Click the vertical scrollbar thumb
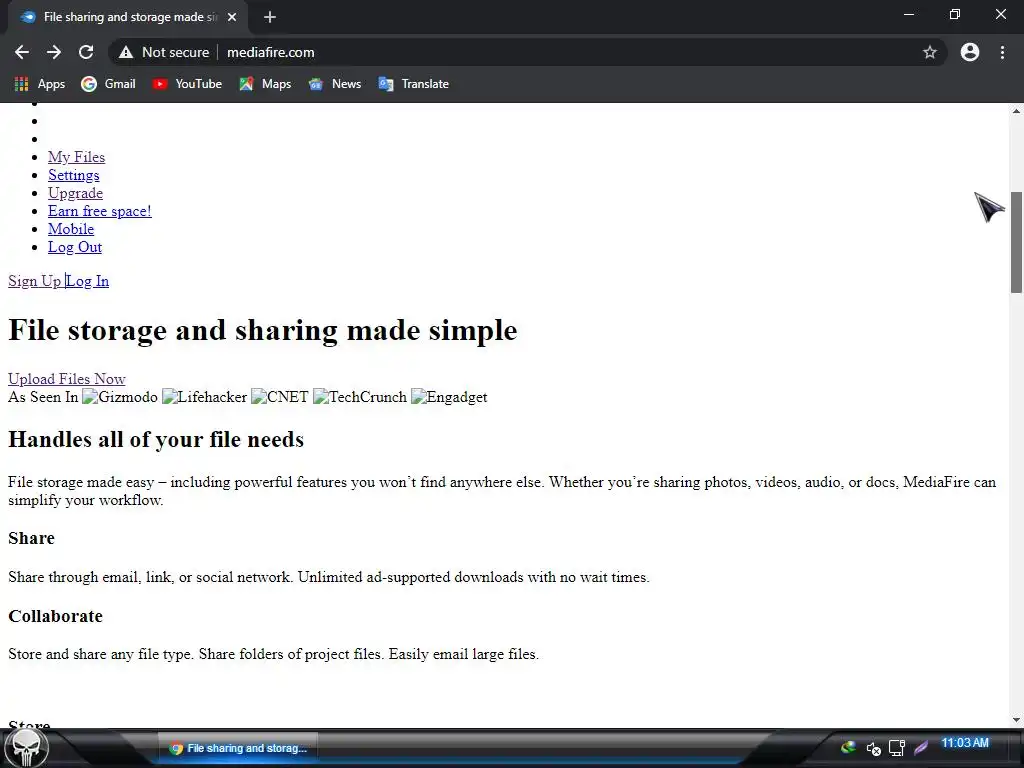 [1016, 242]
